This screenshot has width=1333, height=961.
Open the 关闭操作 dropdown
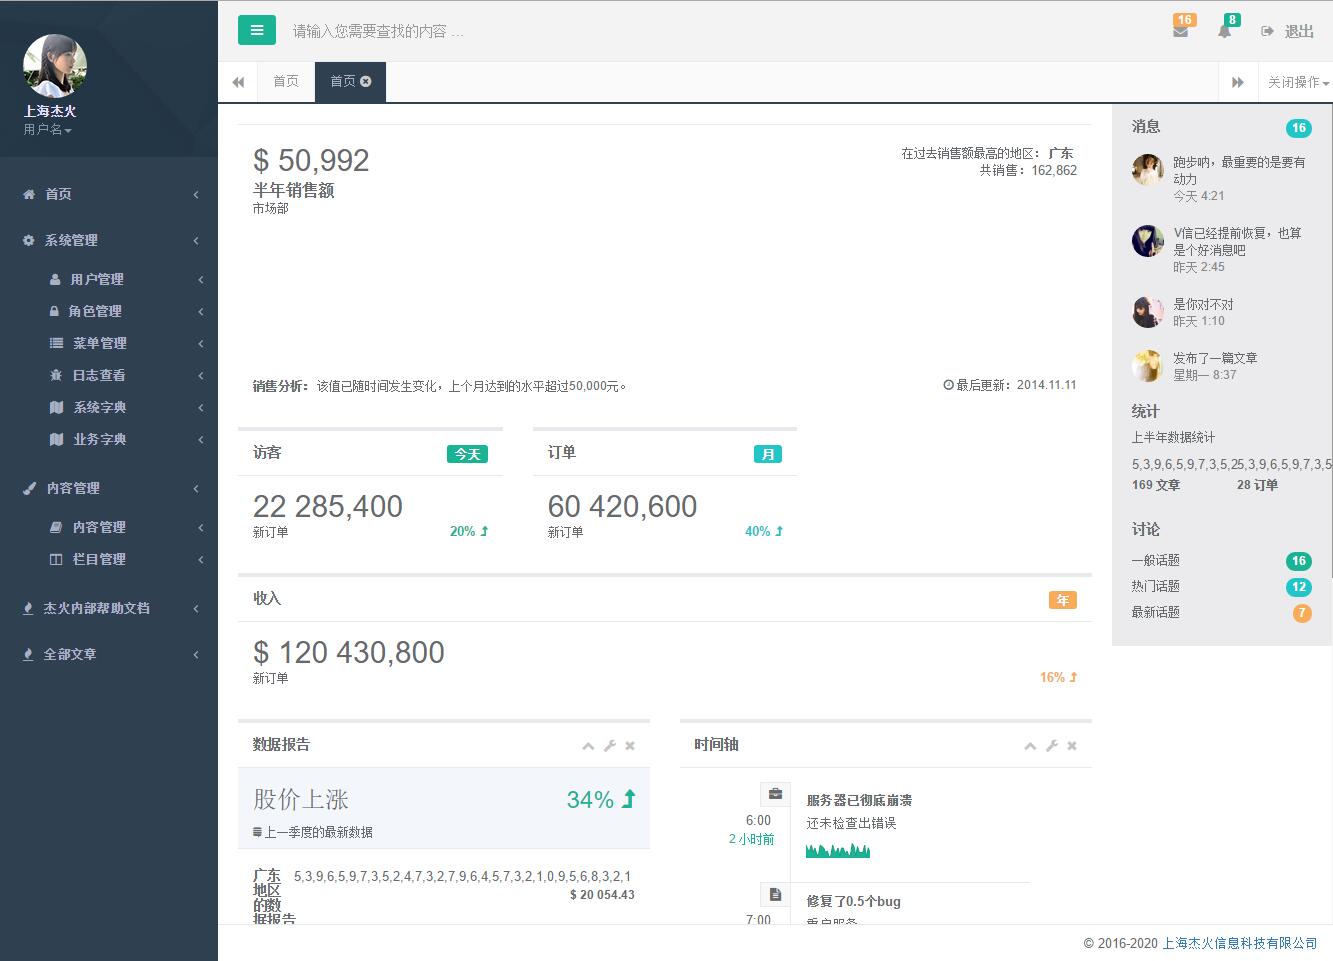click(1298, 82)
